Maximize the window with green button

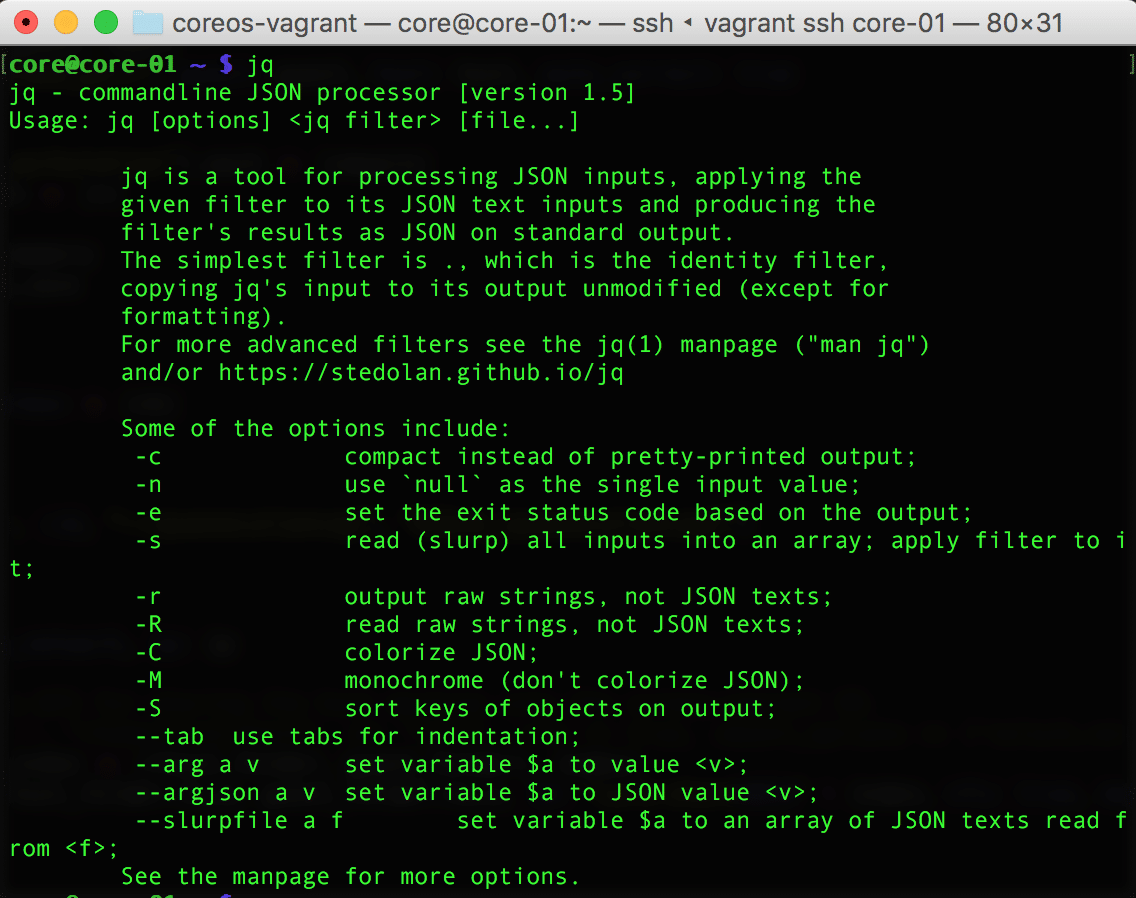pyautogui.click(x=104, y=22)
